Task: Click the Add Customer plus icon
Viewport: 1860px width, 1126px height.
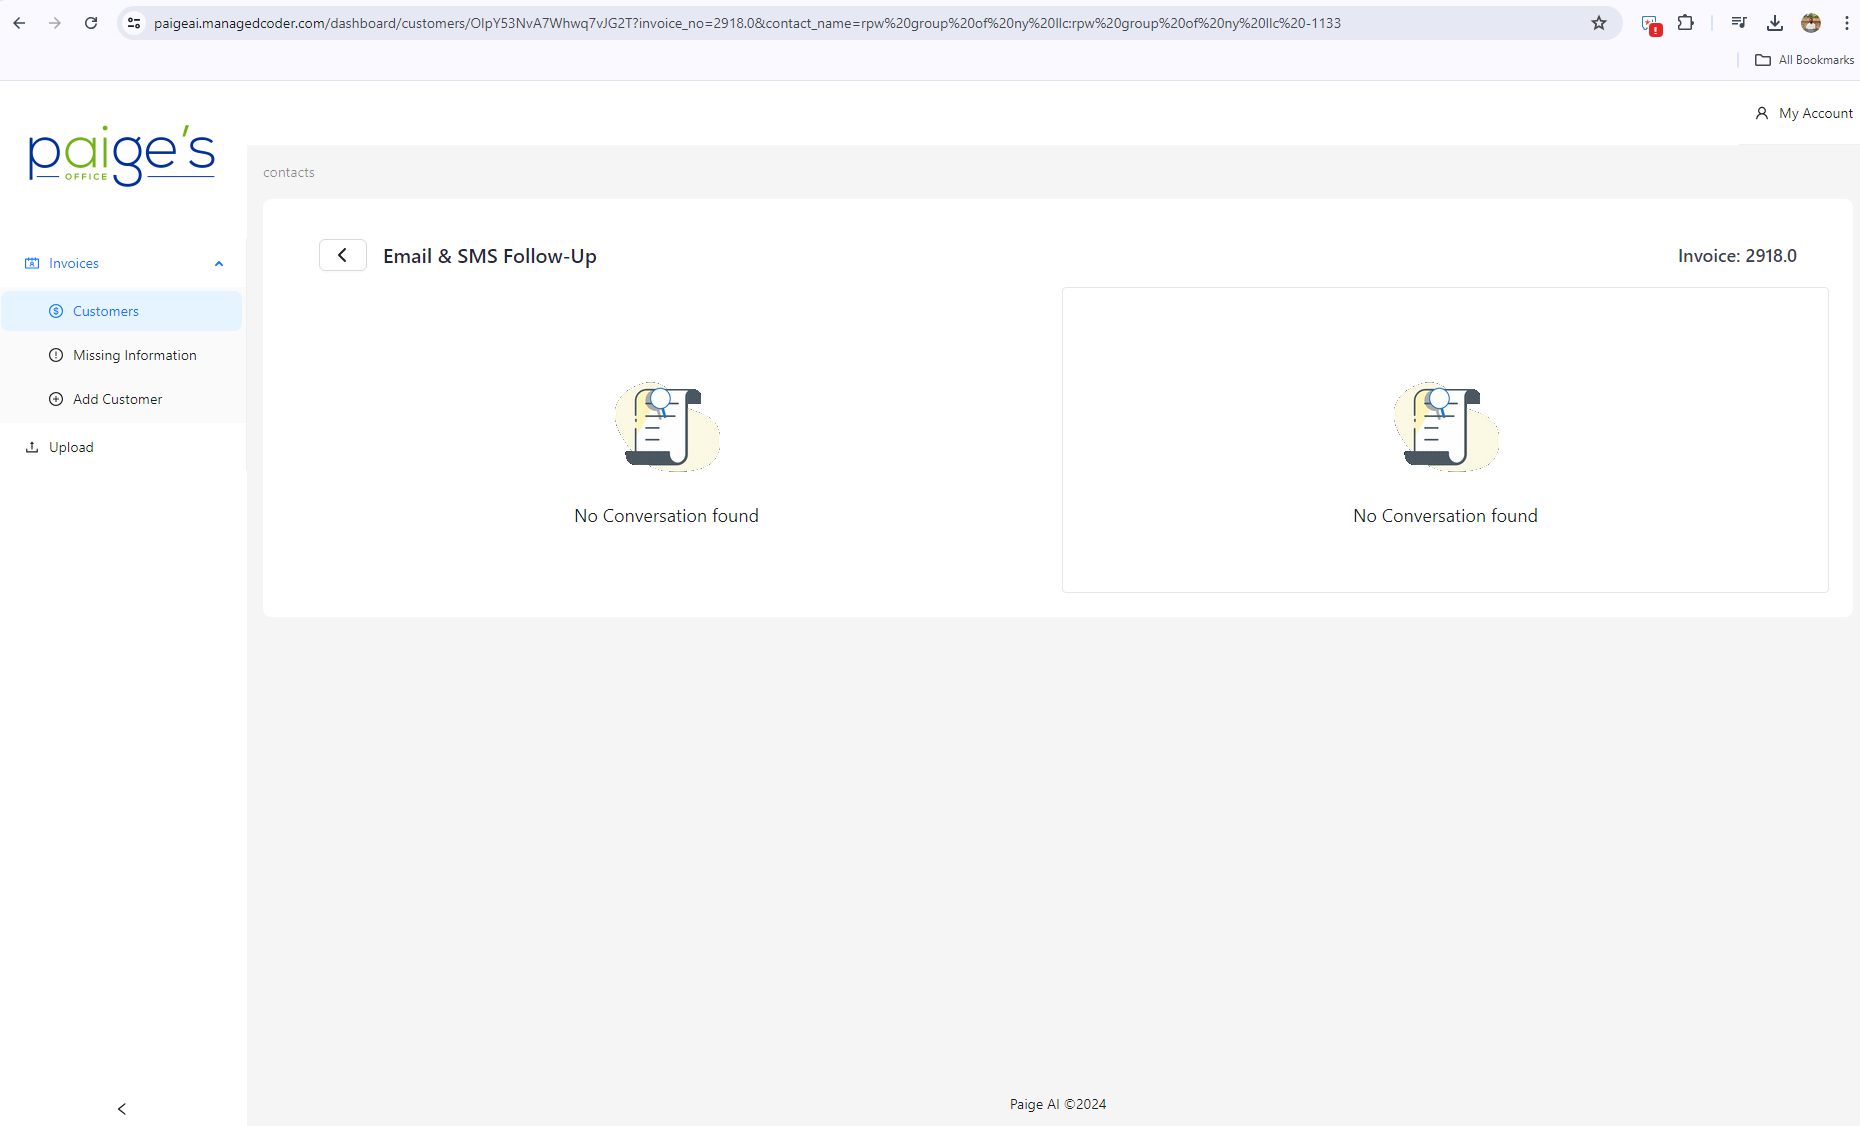Action: pos(56,399)
